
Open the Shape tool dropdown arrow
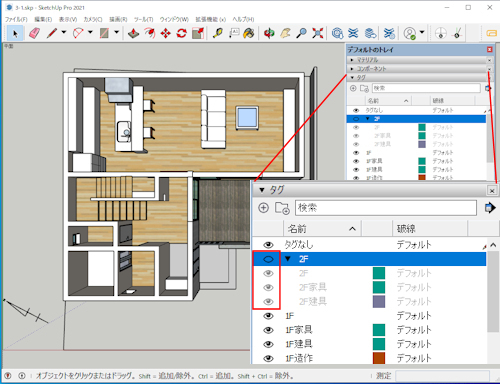(x=116, y=32)
